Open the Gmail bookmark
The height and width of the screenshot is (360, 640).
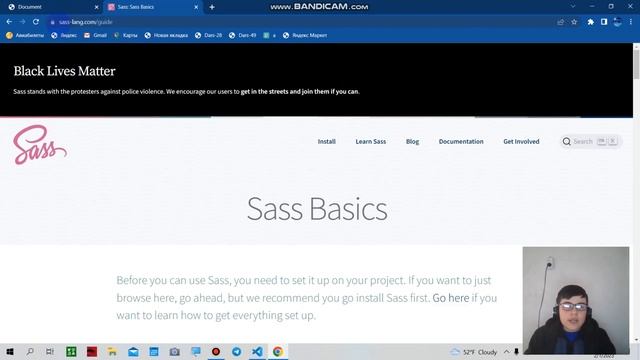(95, 36)
